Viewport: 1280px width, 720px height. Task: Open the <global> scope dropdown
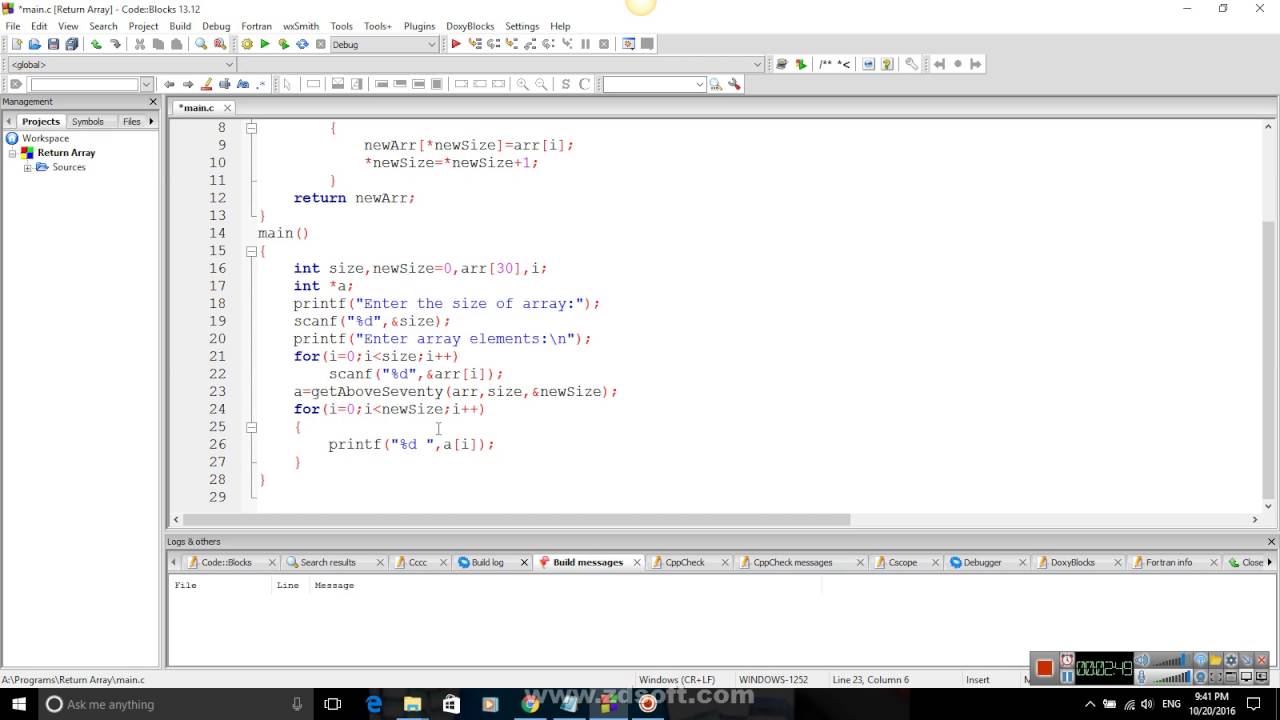(x=229, y=64)
